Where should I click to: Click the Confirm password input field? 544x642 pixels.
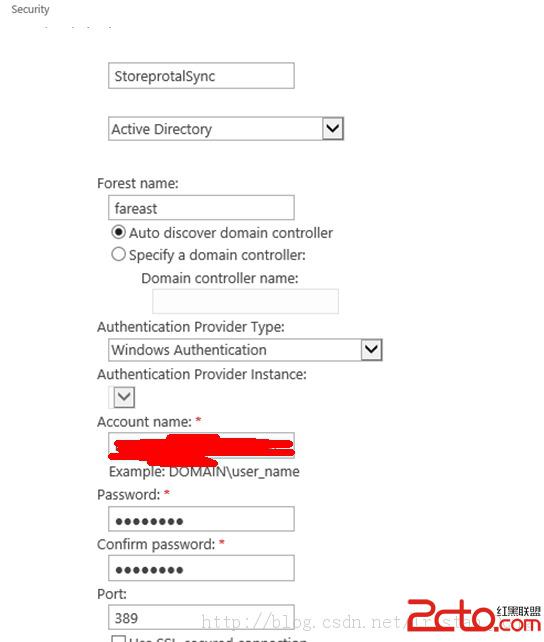click(201, 568)
